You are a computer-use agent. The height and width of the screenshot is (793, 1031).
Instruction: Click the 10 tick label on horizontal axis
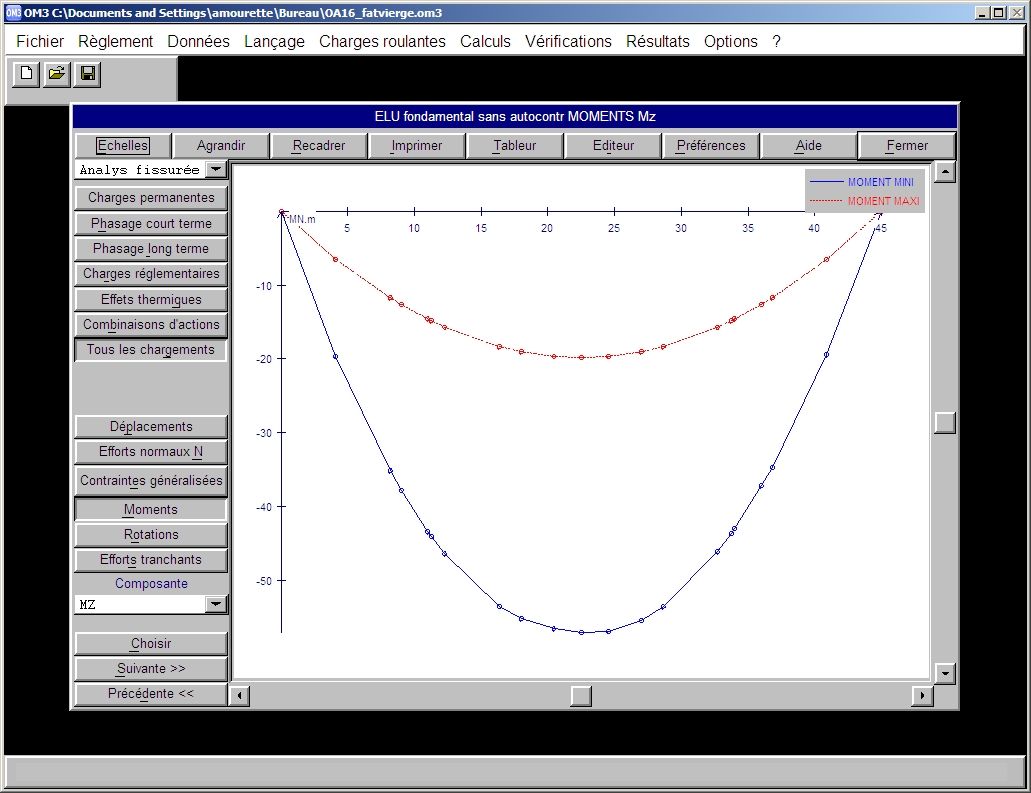pyautogui.click(x=414, y=228)
